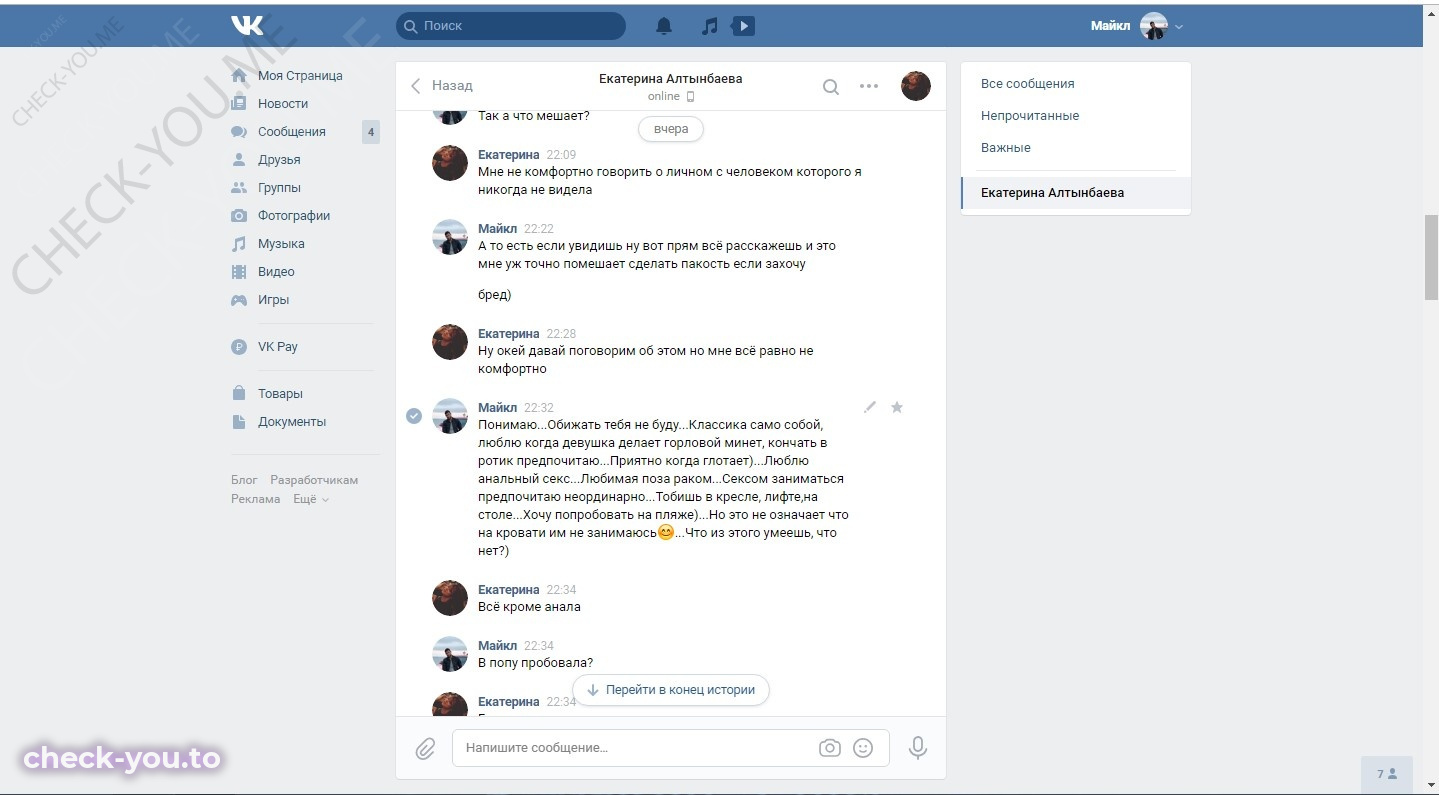Click the Документы file icon

tap(239, 422)
